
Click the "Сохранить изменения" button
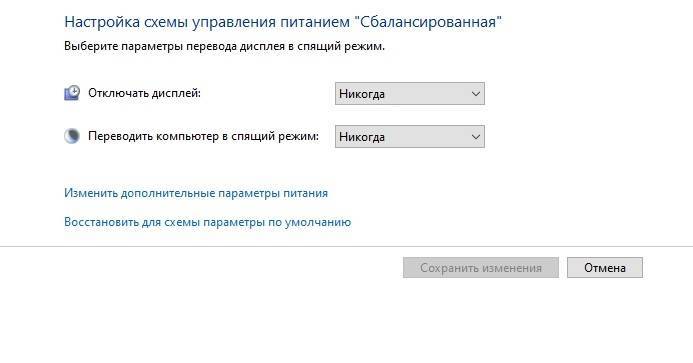pos(481,268)
